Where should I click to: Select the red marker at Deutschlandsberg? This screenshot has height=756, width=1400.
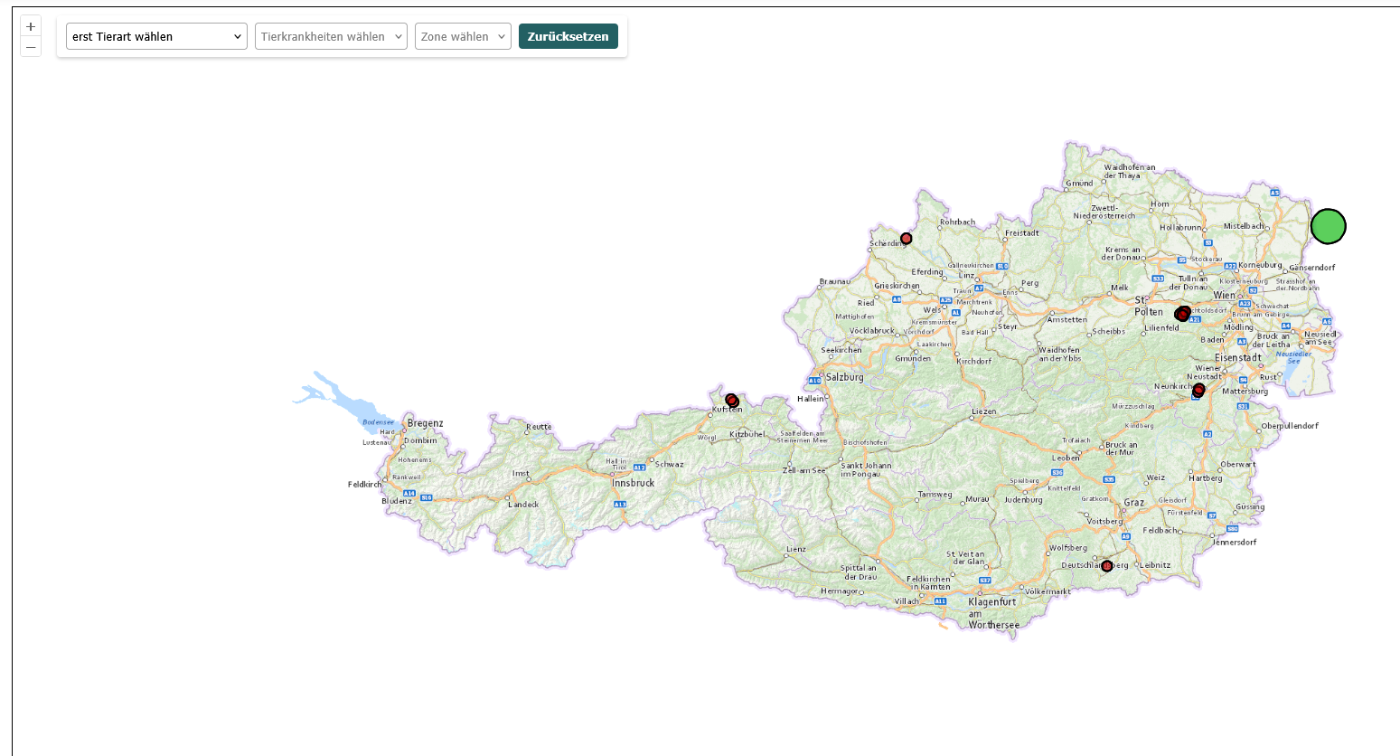click(1107, 566)
